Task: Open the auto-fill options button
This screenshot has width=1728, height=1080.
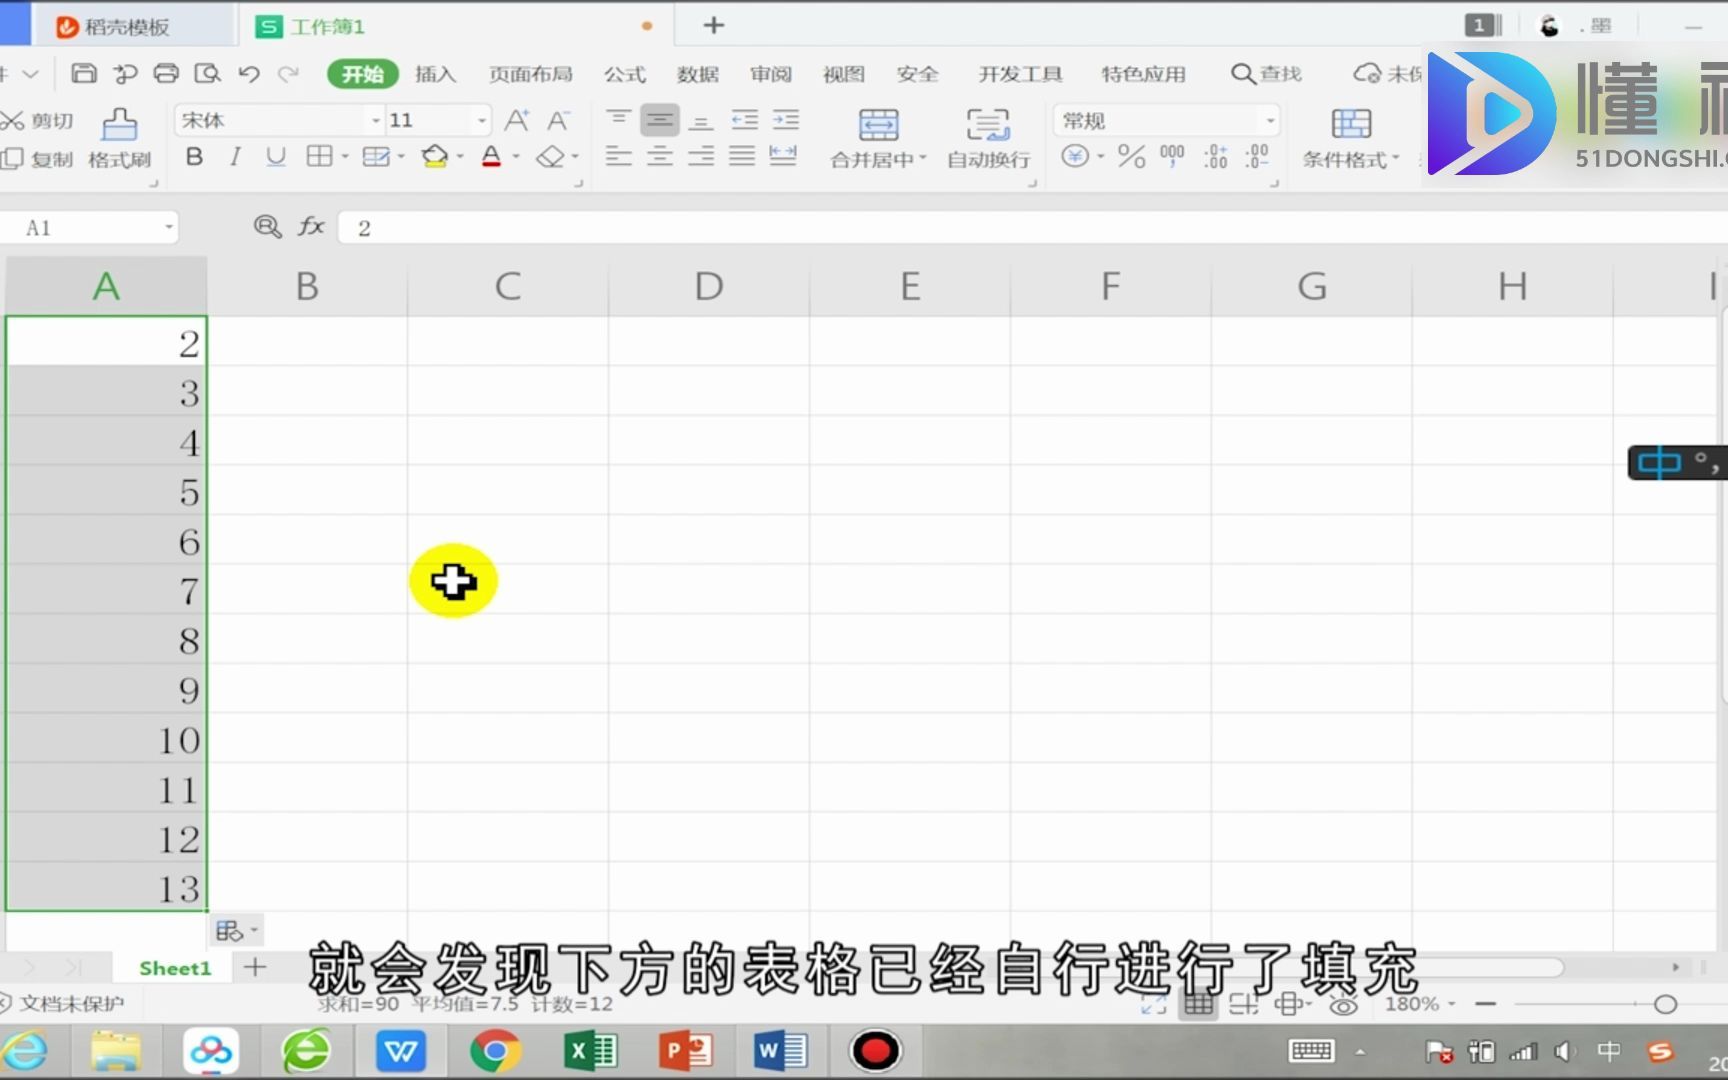Action: (236, 931)
